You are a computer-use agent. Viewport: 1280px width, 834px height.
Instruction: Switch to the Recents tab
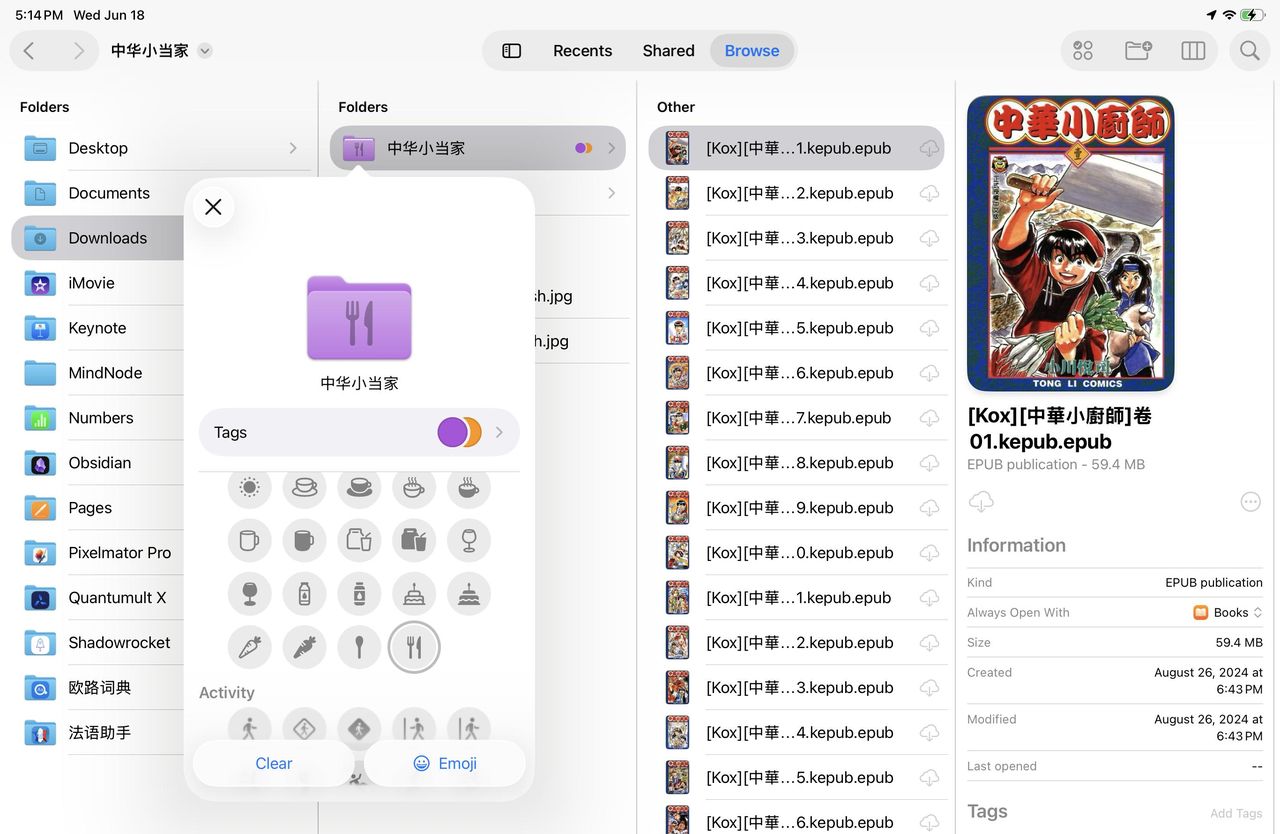(582, 50)
